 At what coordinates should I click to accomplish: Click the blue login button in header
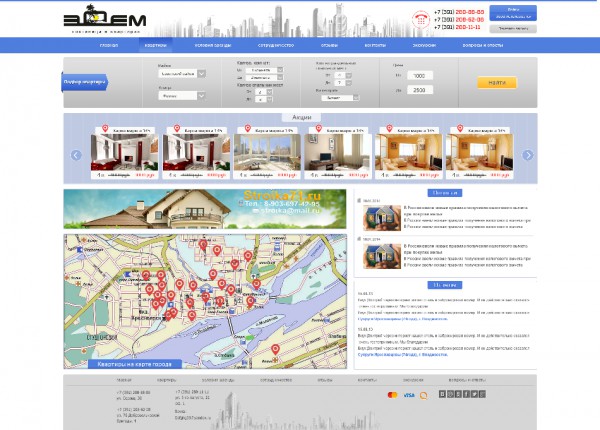(x=513, y=13)
